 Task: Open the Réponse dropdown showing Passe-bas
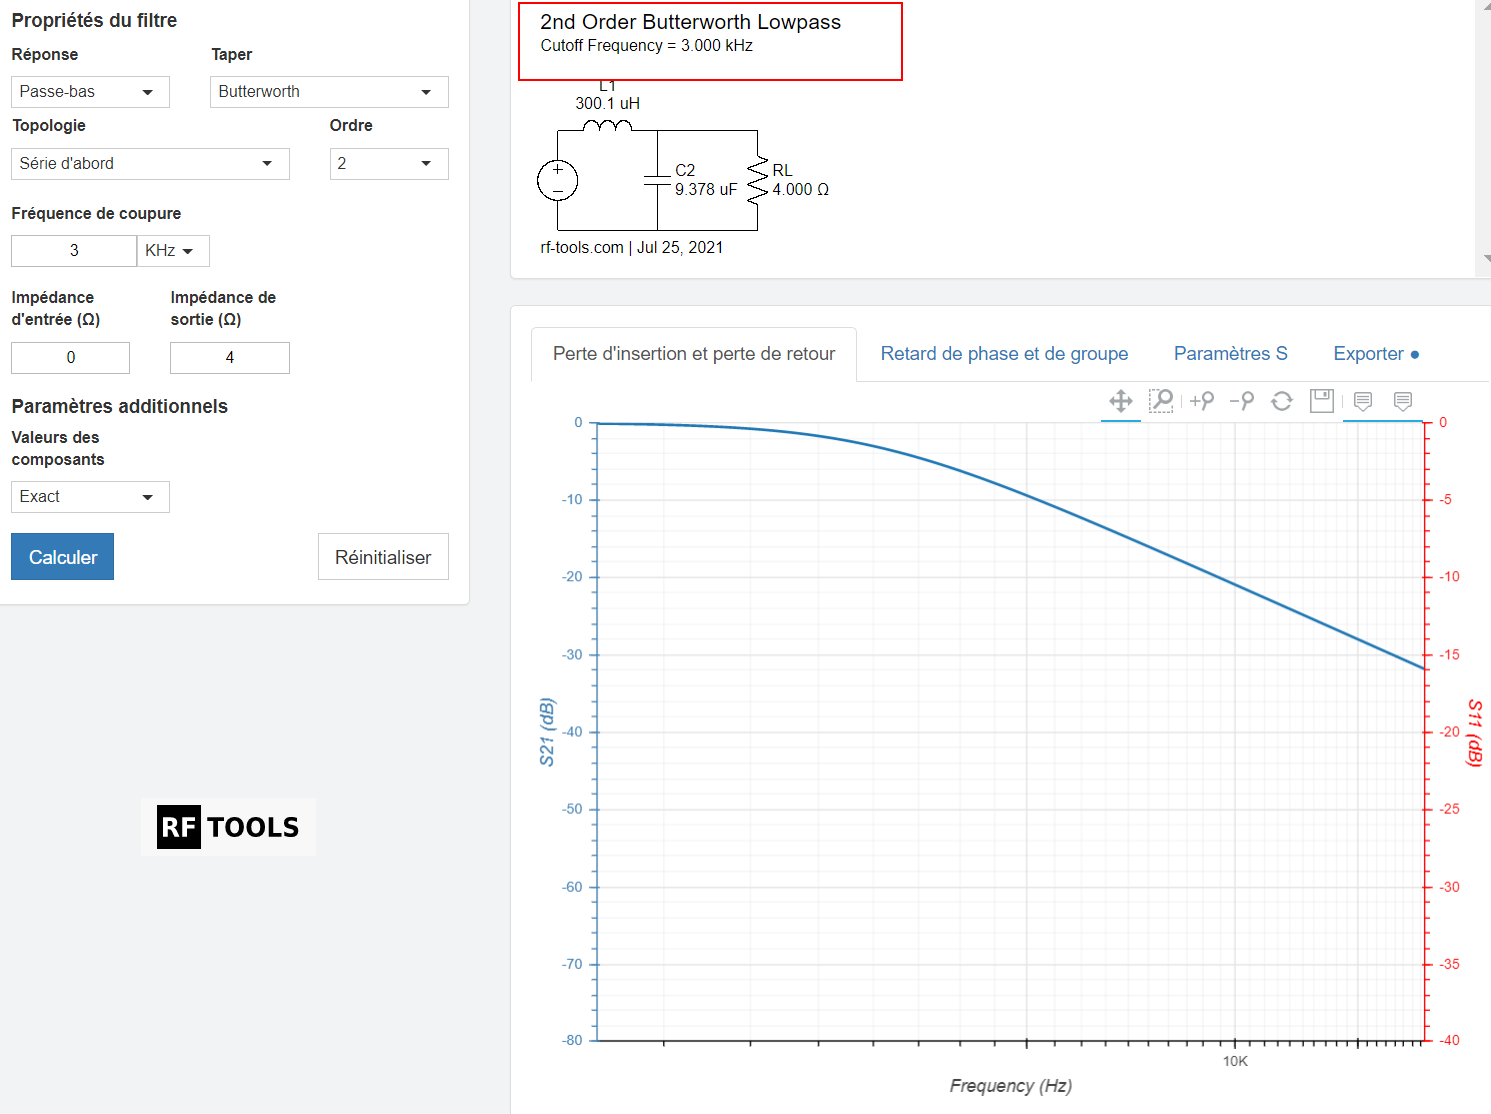[90, 92]
